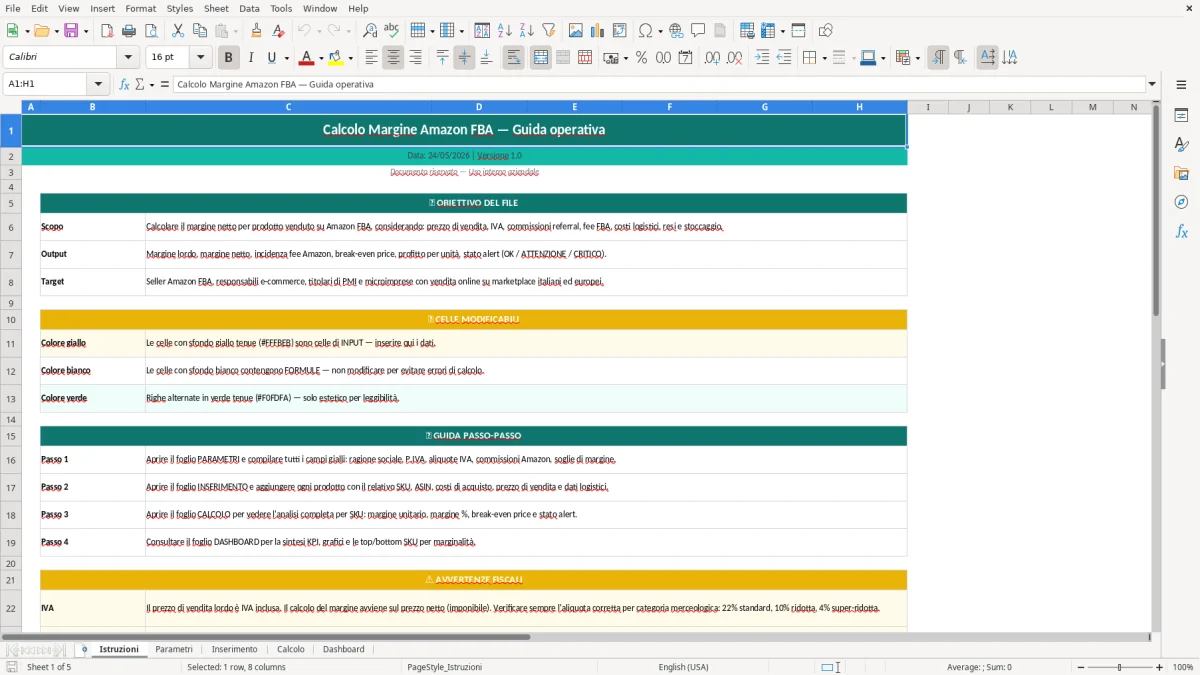Open the Sheet menu

pyautogui.click(x=216, y=8)
